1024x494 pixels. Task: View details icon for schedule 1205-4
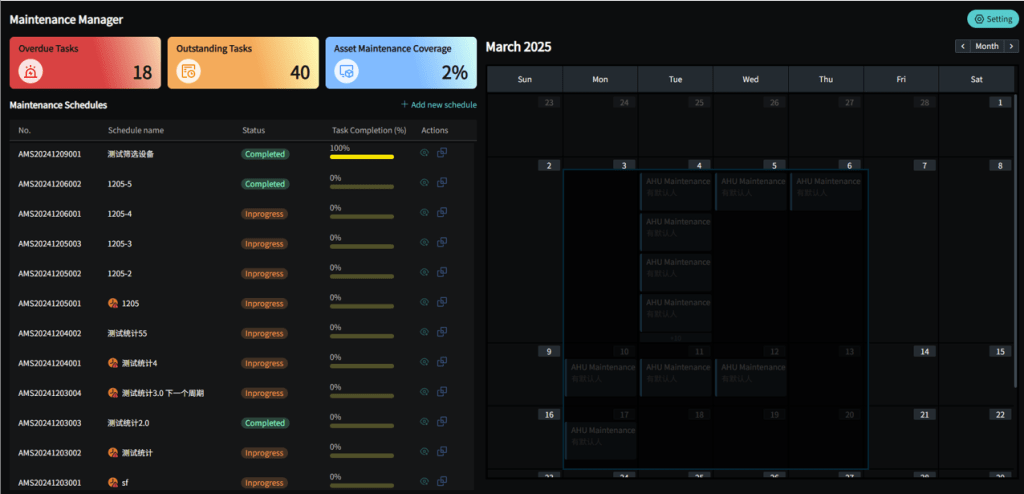coord(424,213)
